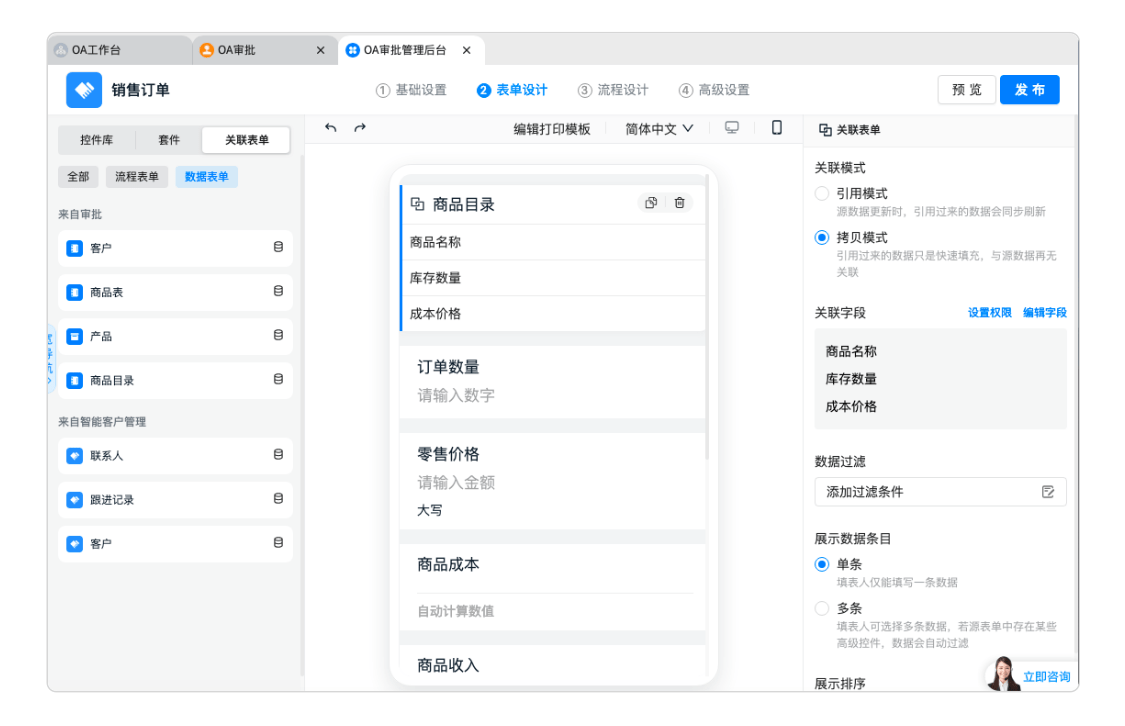The width and height of the screenshot is (1125, 726).
Task: Click the undo arrow icon
Action: tap(331, 128)
